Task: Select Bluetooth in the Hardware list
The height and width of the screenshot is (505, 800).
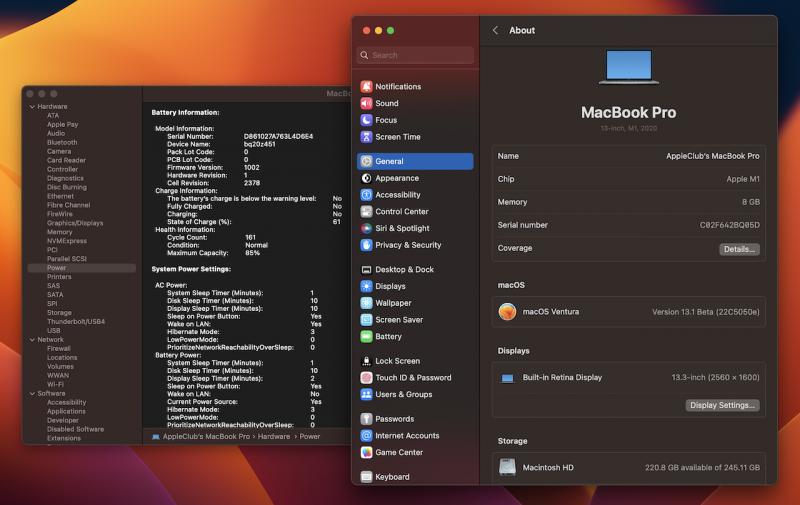Action: coord(62,142)
